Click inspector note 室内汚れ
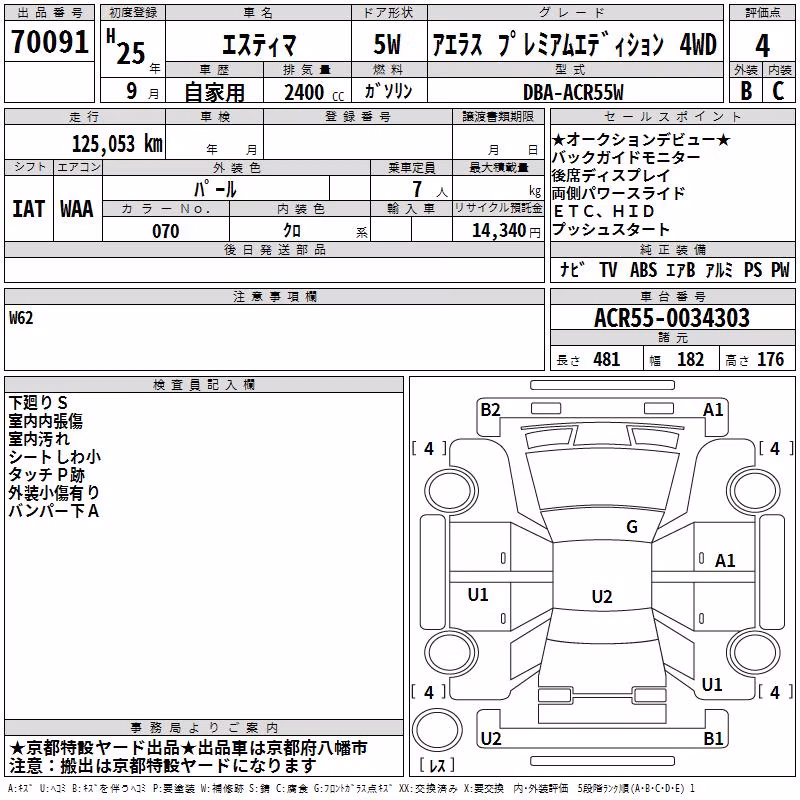This screenshot has width=800, height=800. [39, 439]
